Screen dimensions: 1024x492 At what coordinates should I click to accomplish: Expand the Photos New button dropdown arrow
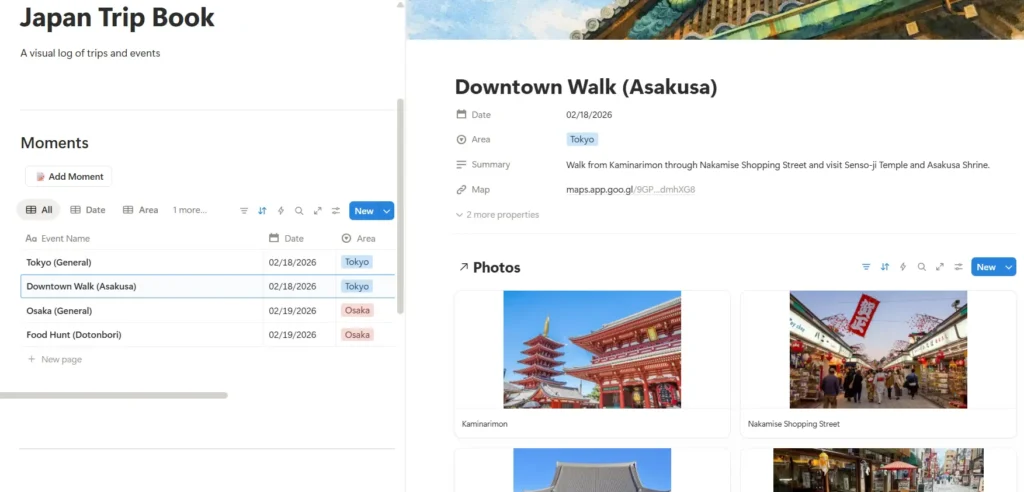point(1008,267)
